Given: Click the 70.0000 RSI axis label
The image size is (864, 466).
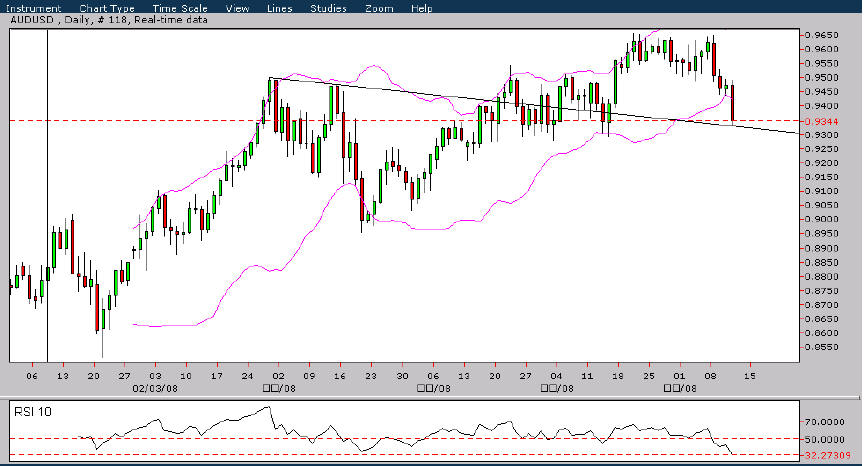Looking at the screenshot, I should pos(825,422).
